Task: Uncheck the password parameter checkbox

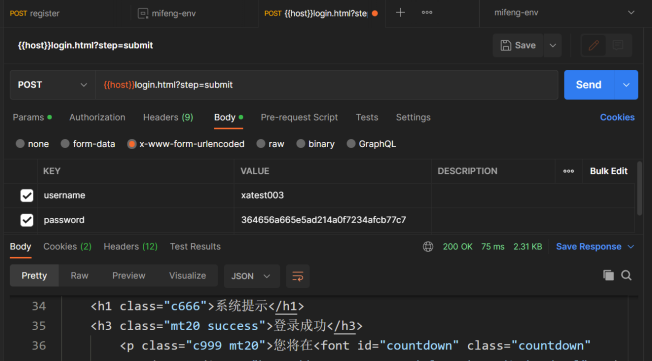Action: click(x=27, y=220)
